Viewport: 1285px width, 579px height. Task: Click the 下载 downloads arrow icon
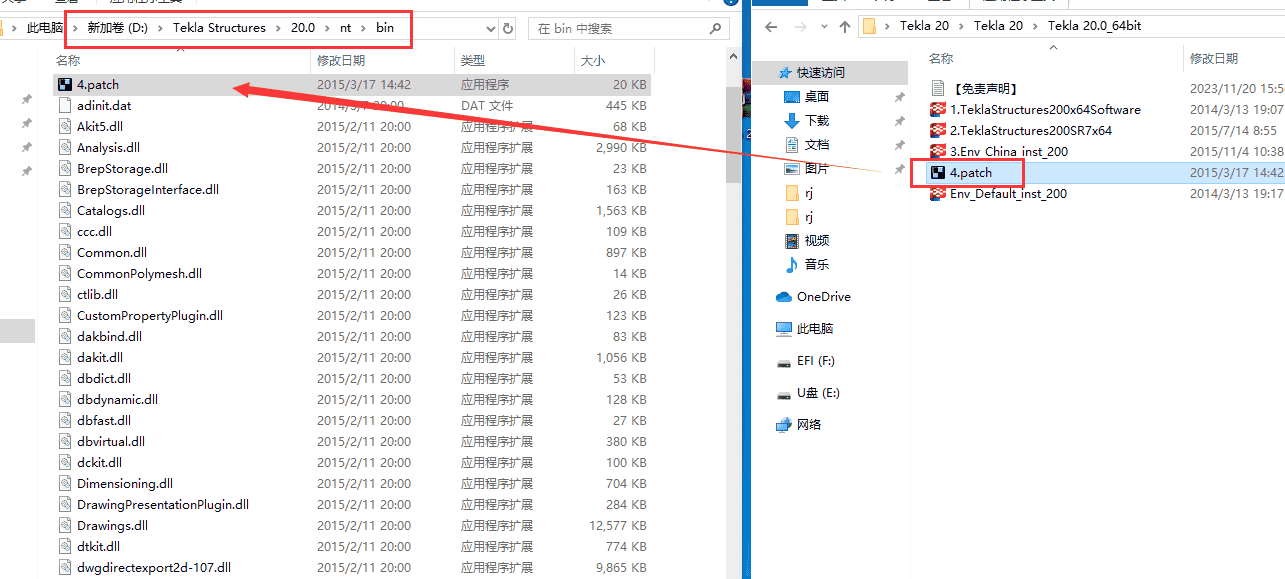tap(792, 120)
